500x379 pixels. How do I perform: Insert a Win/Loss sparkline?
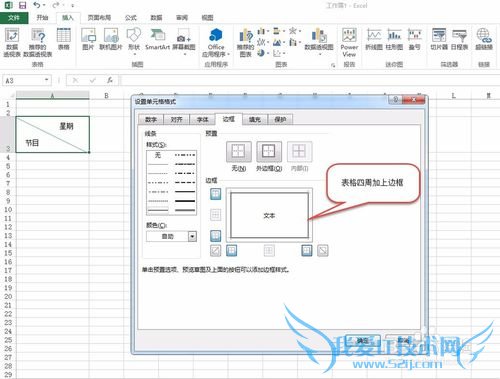tap(415, 39)
